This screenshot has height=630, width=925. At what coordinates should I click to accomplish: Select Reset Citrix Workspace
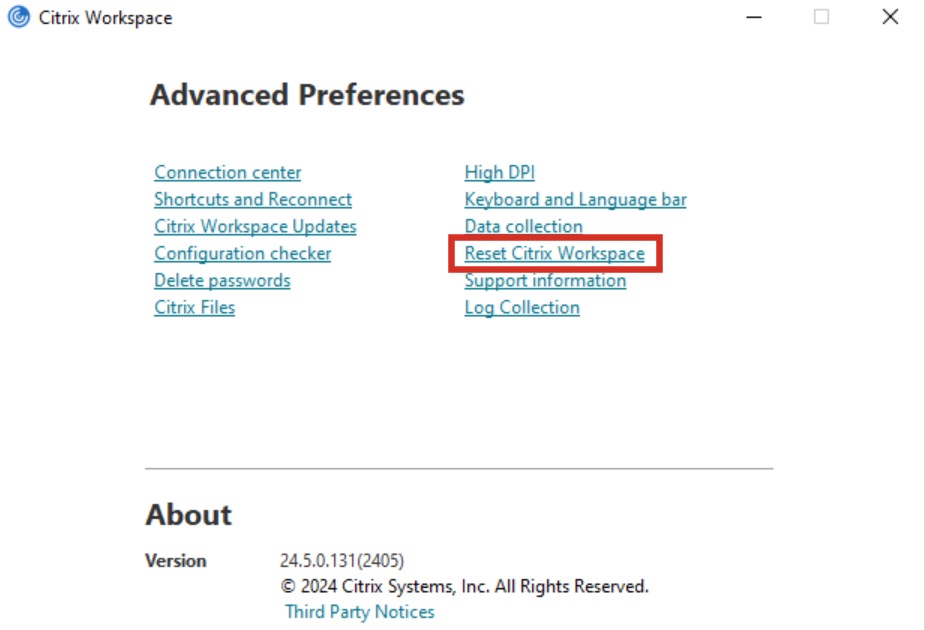(x=555, y=253)
